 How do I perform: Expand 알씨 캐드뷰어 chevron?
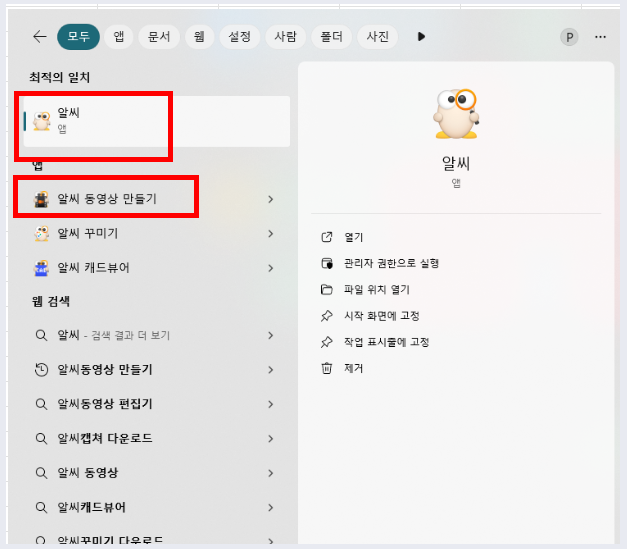point(271,268)
